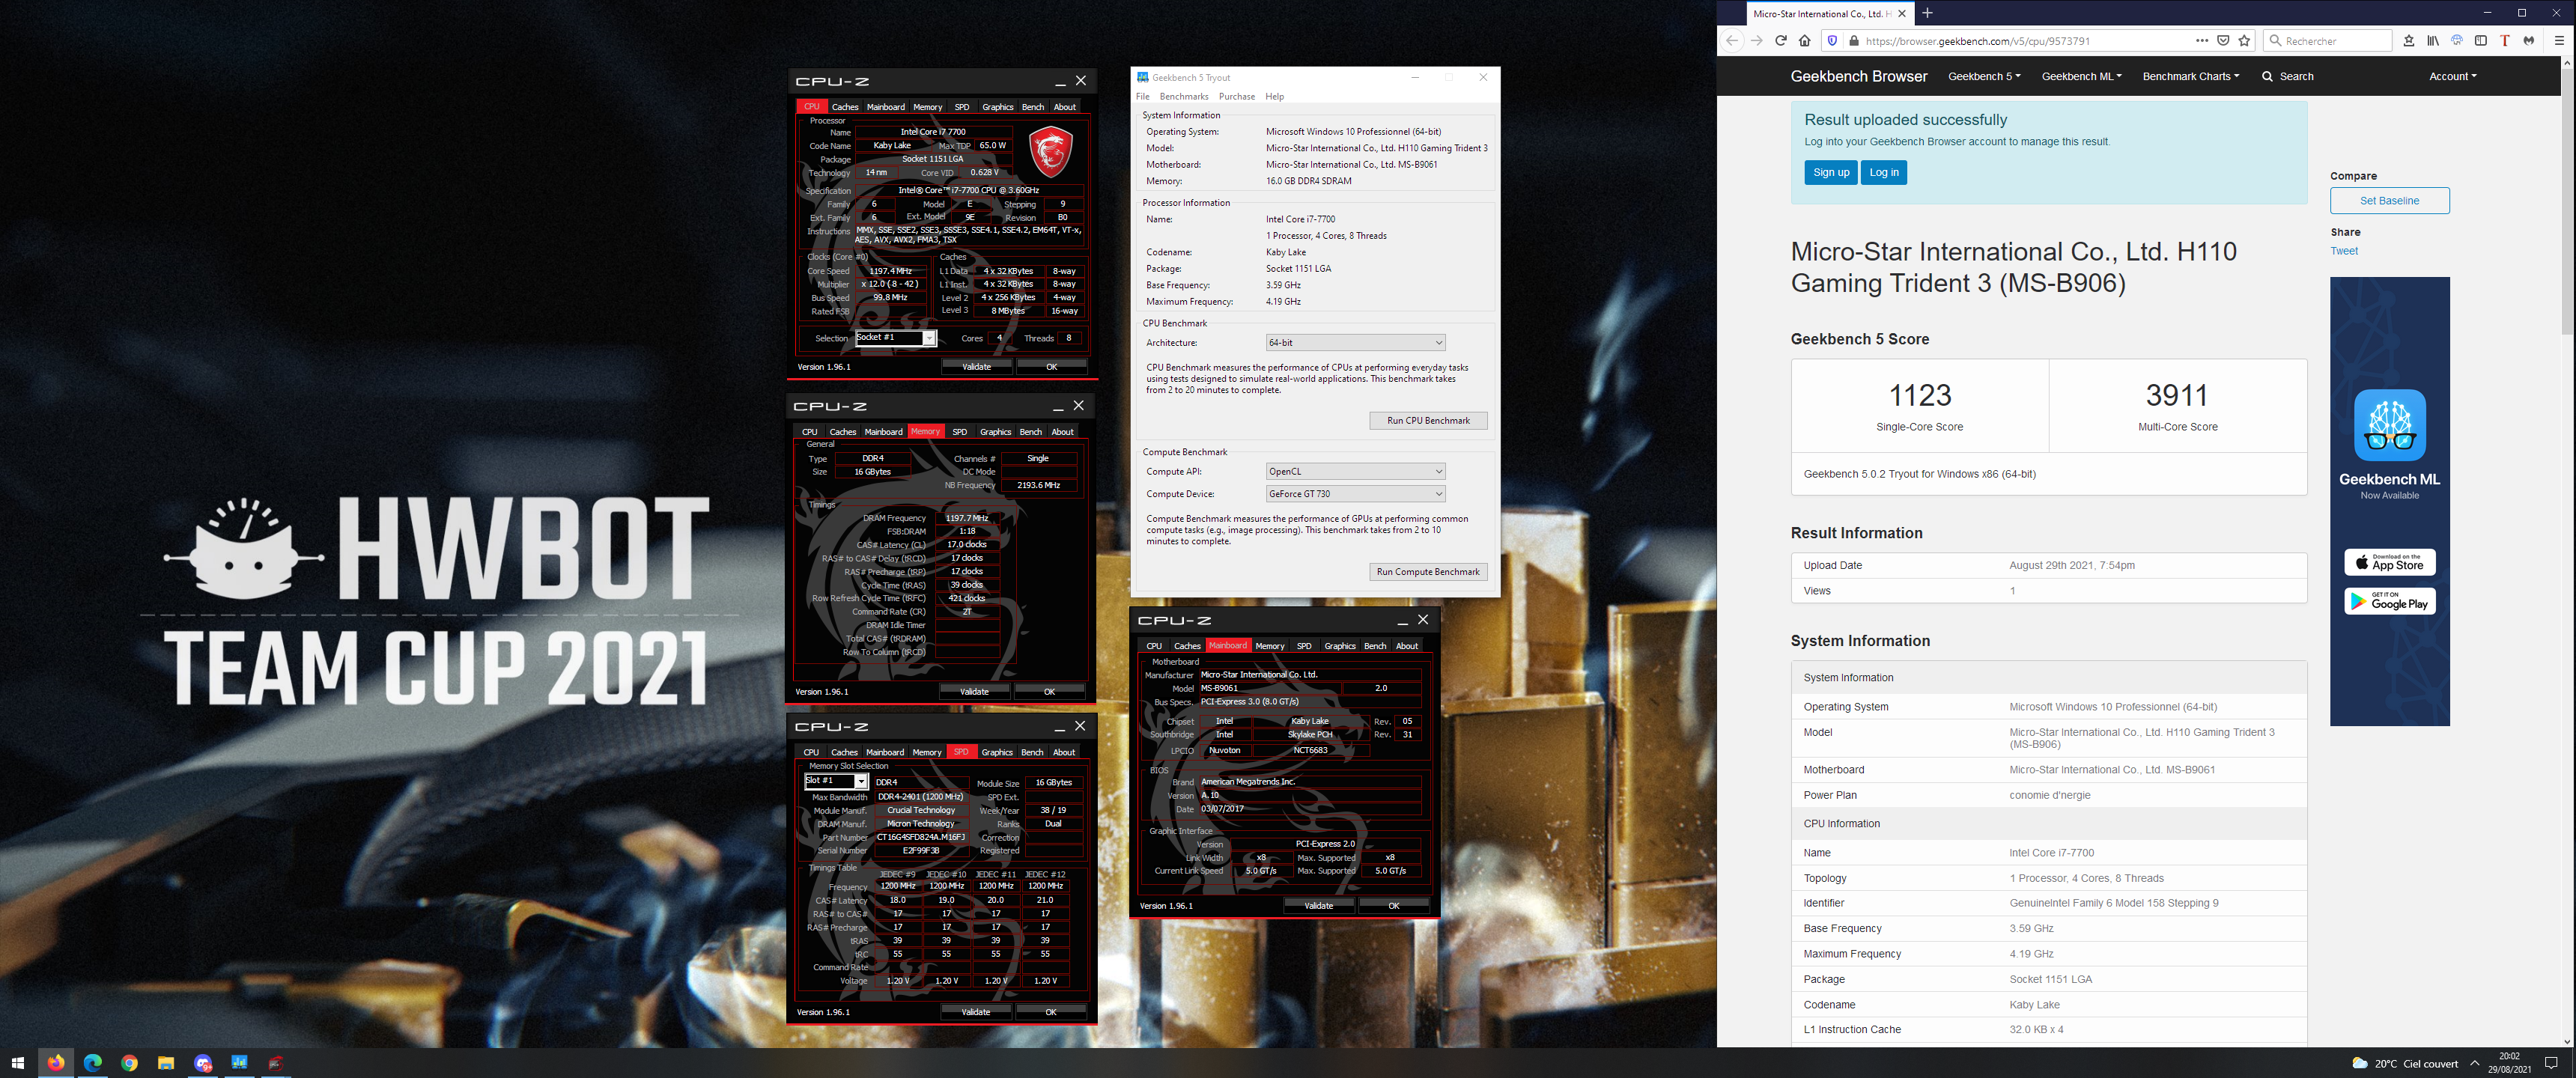Open Graphics tab in CPU-Z Mainboard window

click(x=1340, y=646)
